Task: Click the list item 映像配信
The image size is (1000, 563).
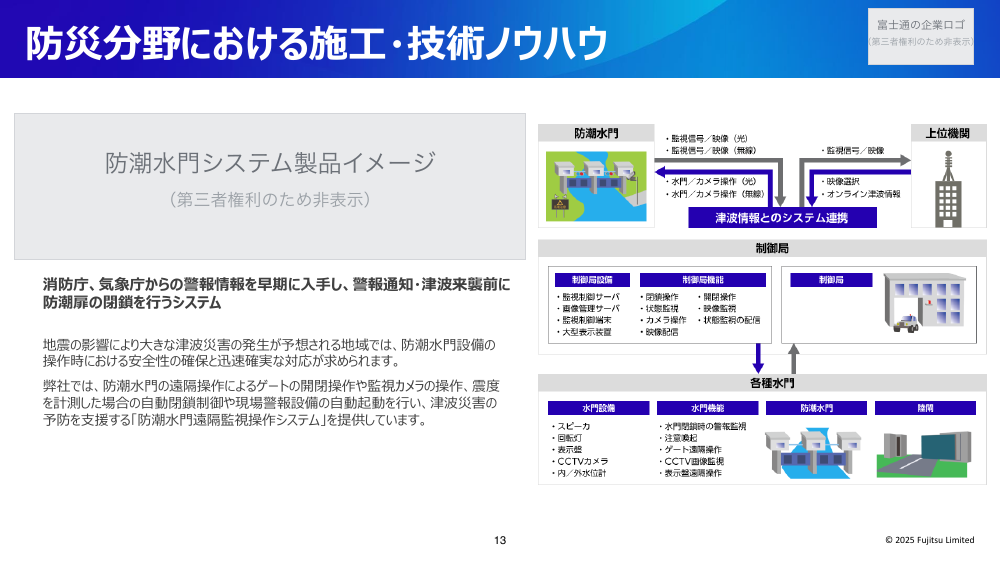Action: [659, 332]
